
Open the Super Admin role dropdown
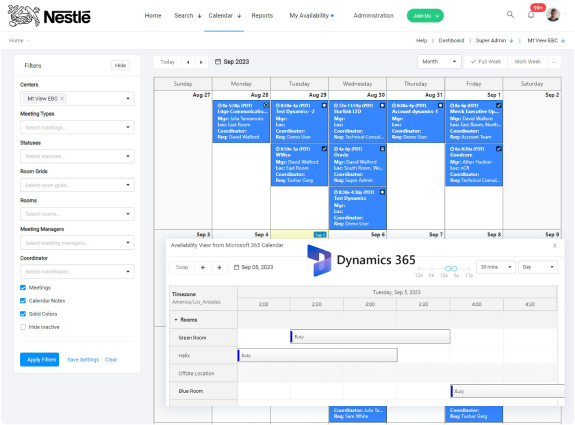point(494,40)
